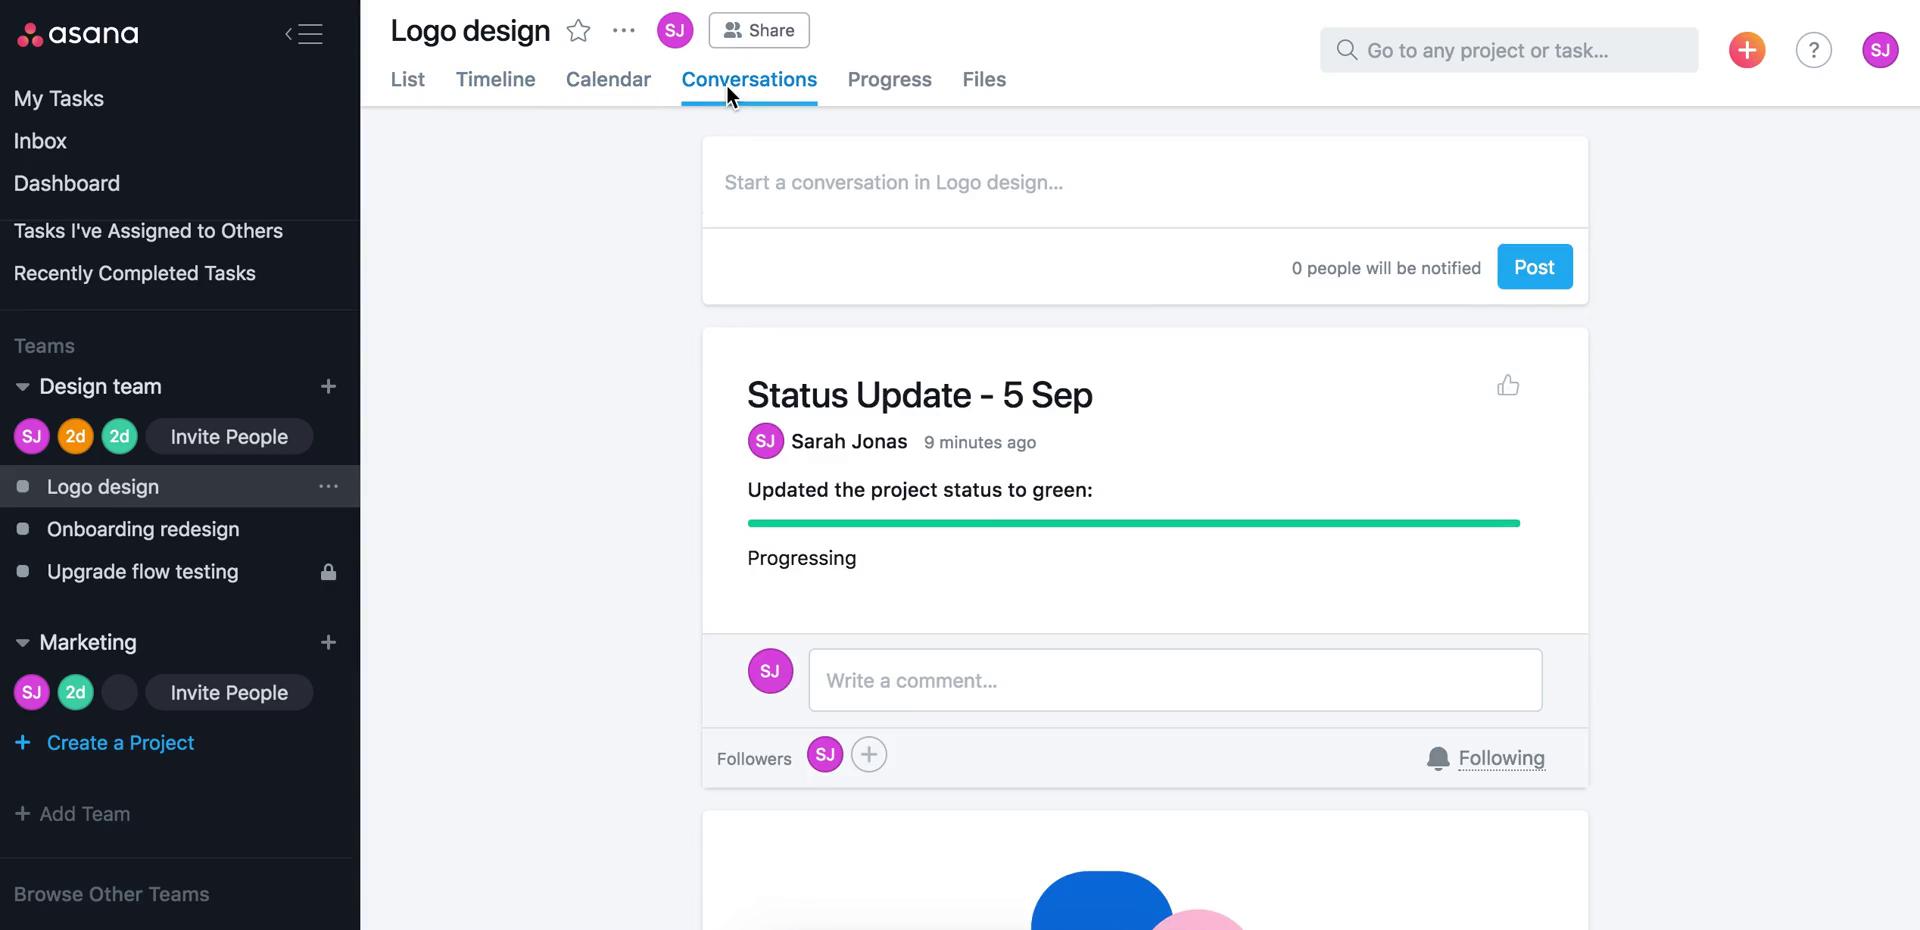Click the 0 people will be notified text
Image resolution: width=1920 pixels, height=930 pixels.
point(1386,268)
